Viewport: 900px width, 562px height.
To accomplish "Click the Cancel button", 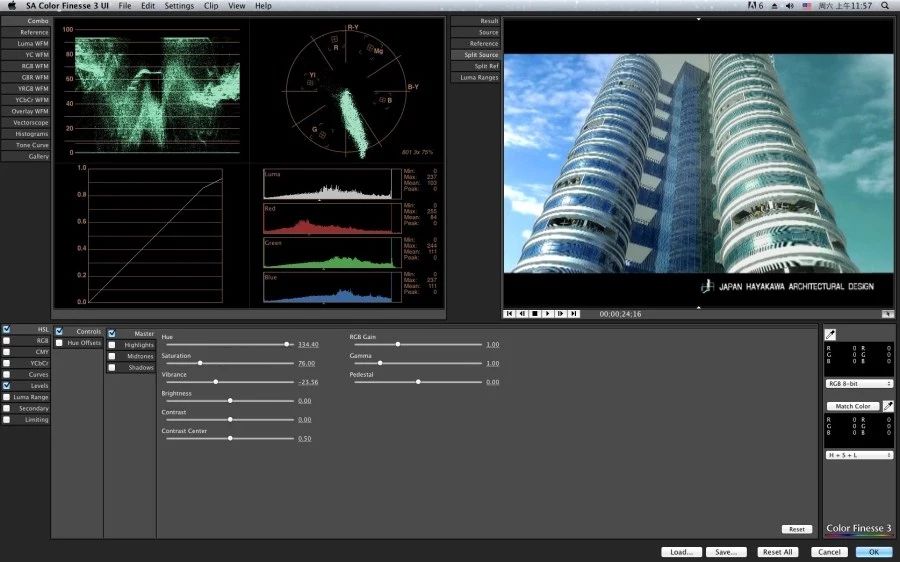I will [829, 552].
